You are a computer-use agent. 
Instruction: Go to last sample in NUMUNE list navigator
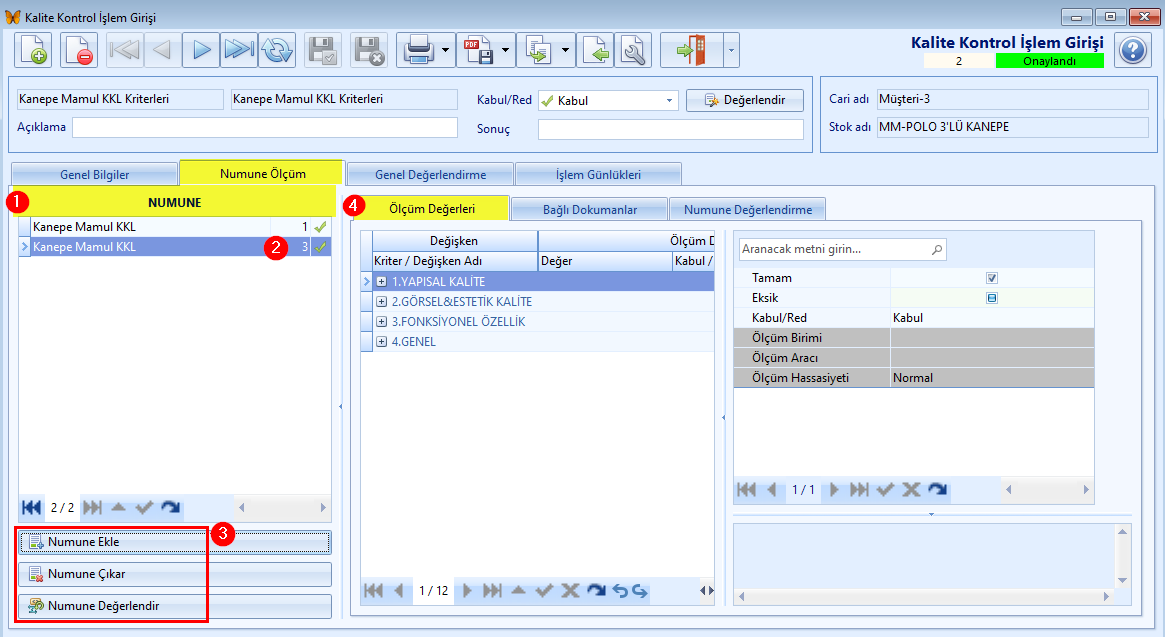(93, 508)
